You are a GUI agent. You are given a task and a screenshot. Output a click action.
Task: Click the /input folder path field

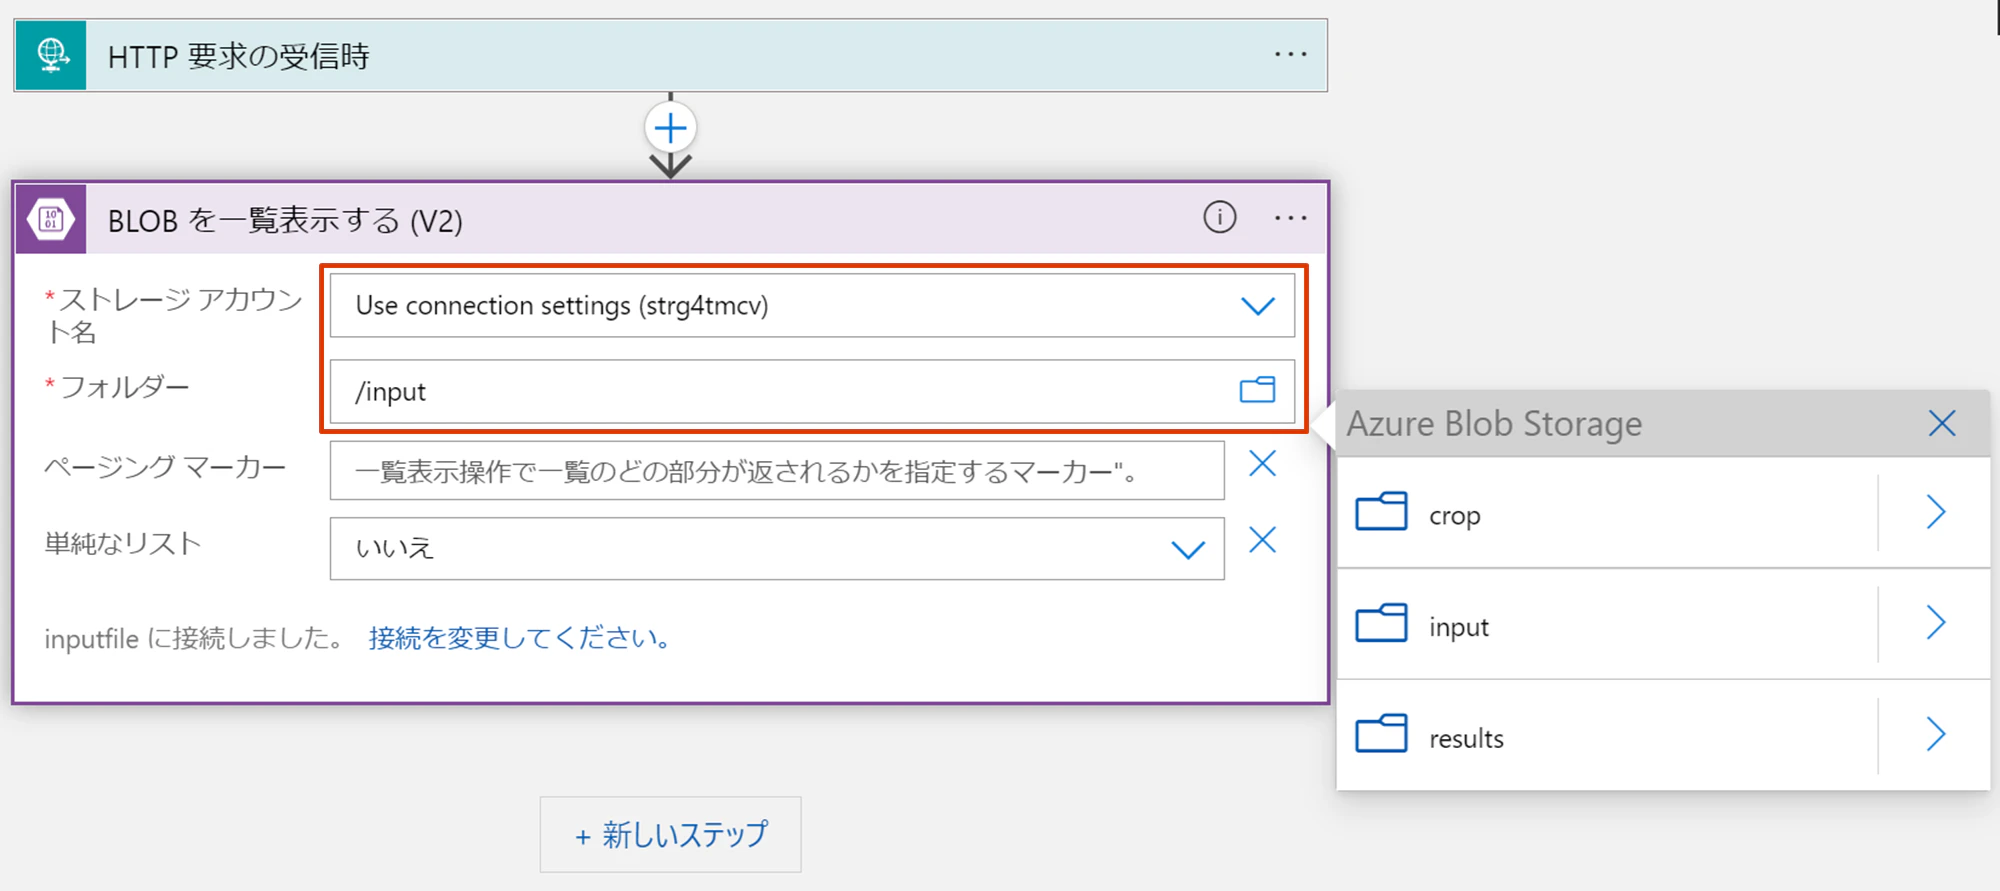coord(812,391)
